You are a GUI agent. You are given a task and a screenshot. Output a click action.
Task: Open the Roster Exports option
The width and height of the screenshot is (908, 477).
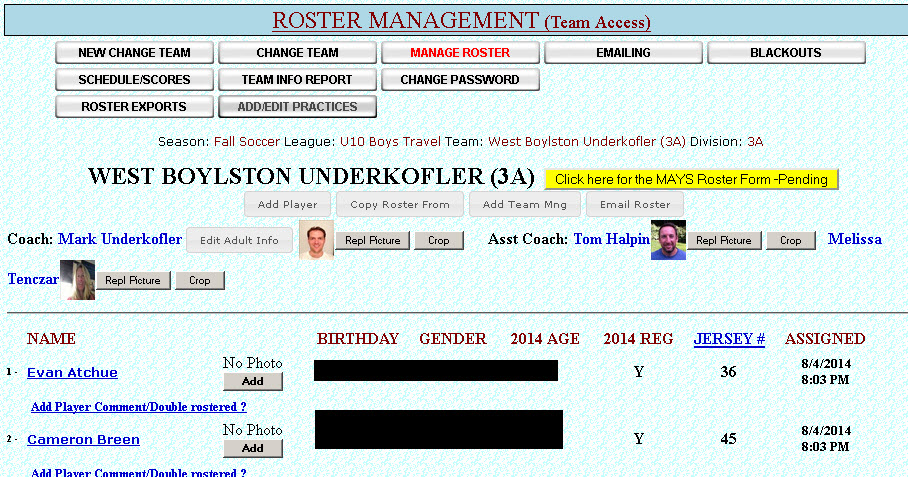click(134, 107)
